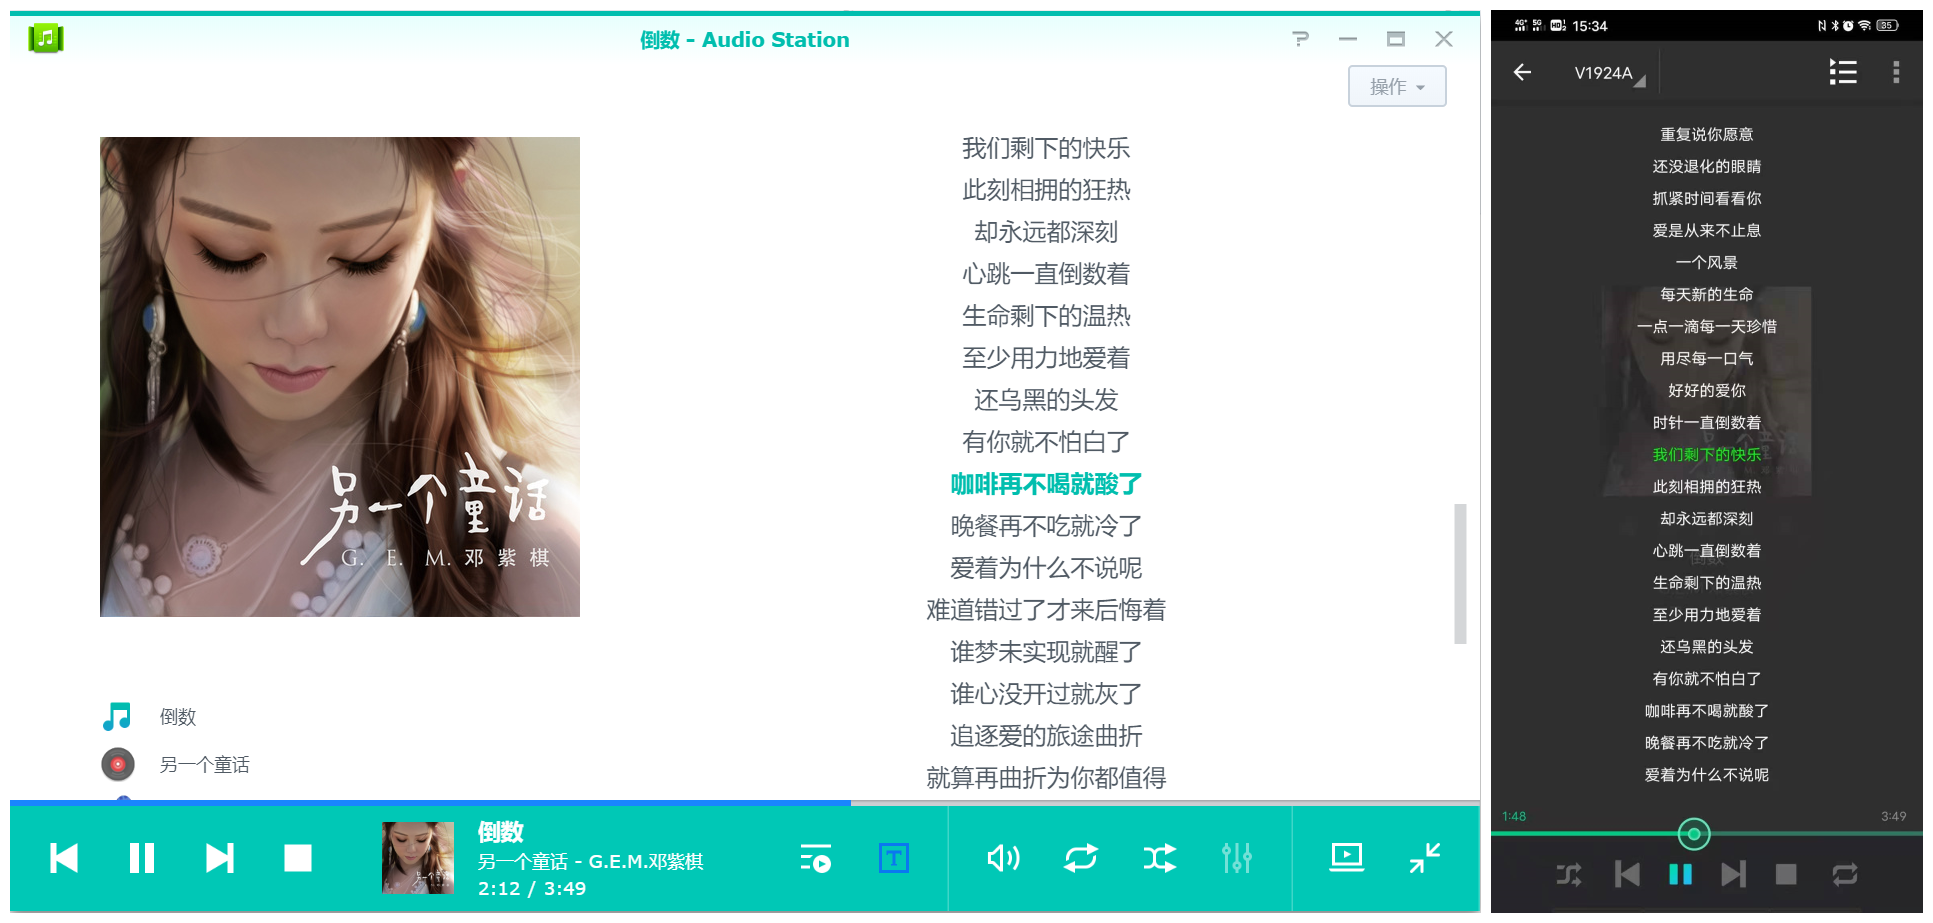
Task: Toggle shuffle on the phone player
Action: (1569, 875)
